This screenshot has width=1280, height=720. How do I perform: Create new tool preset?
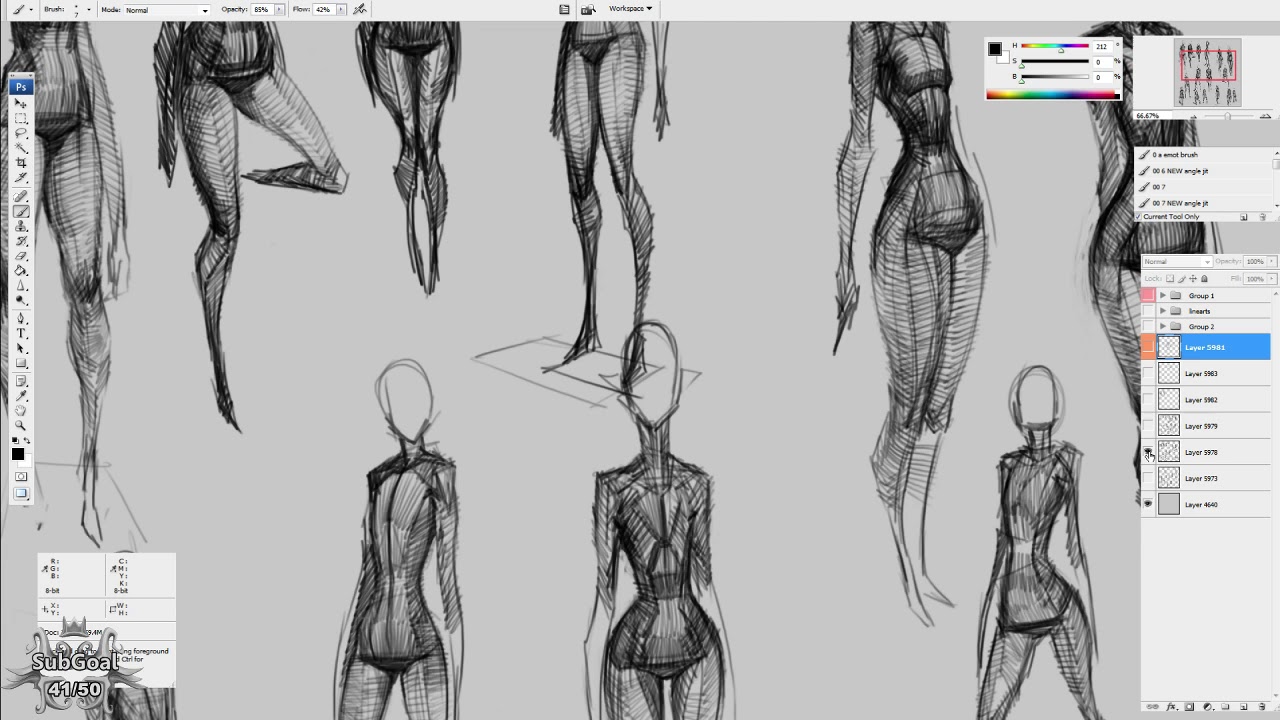1243,217
